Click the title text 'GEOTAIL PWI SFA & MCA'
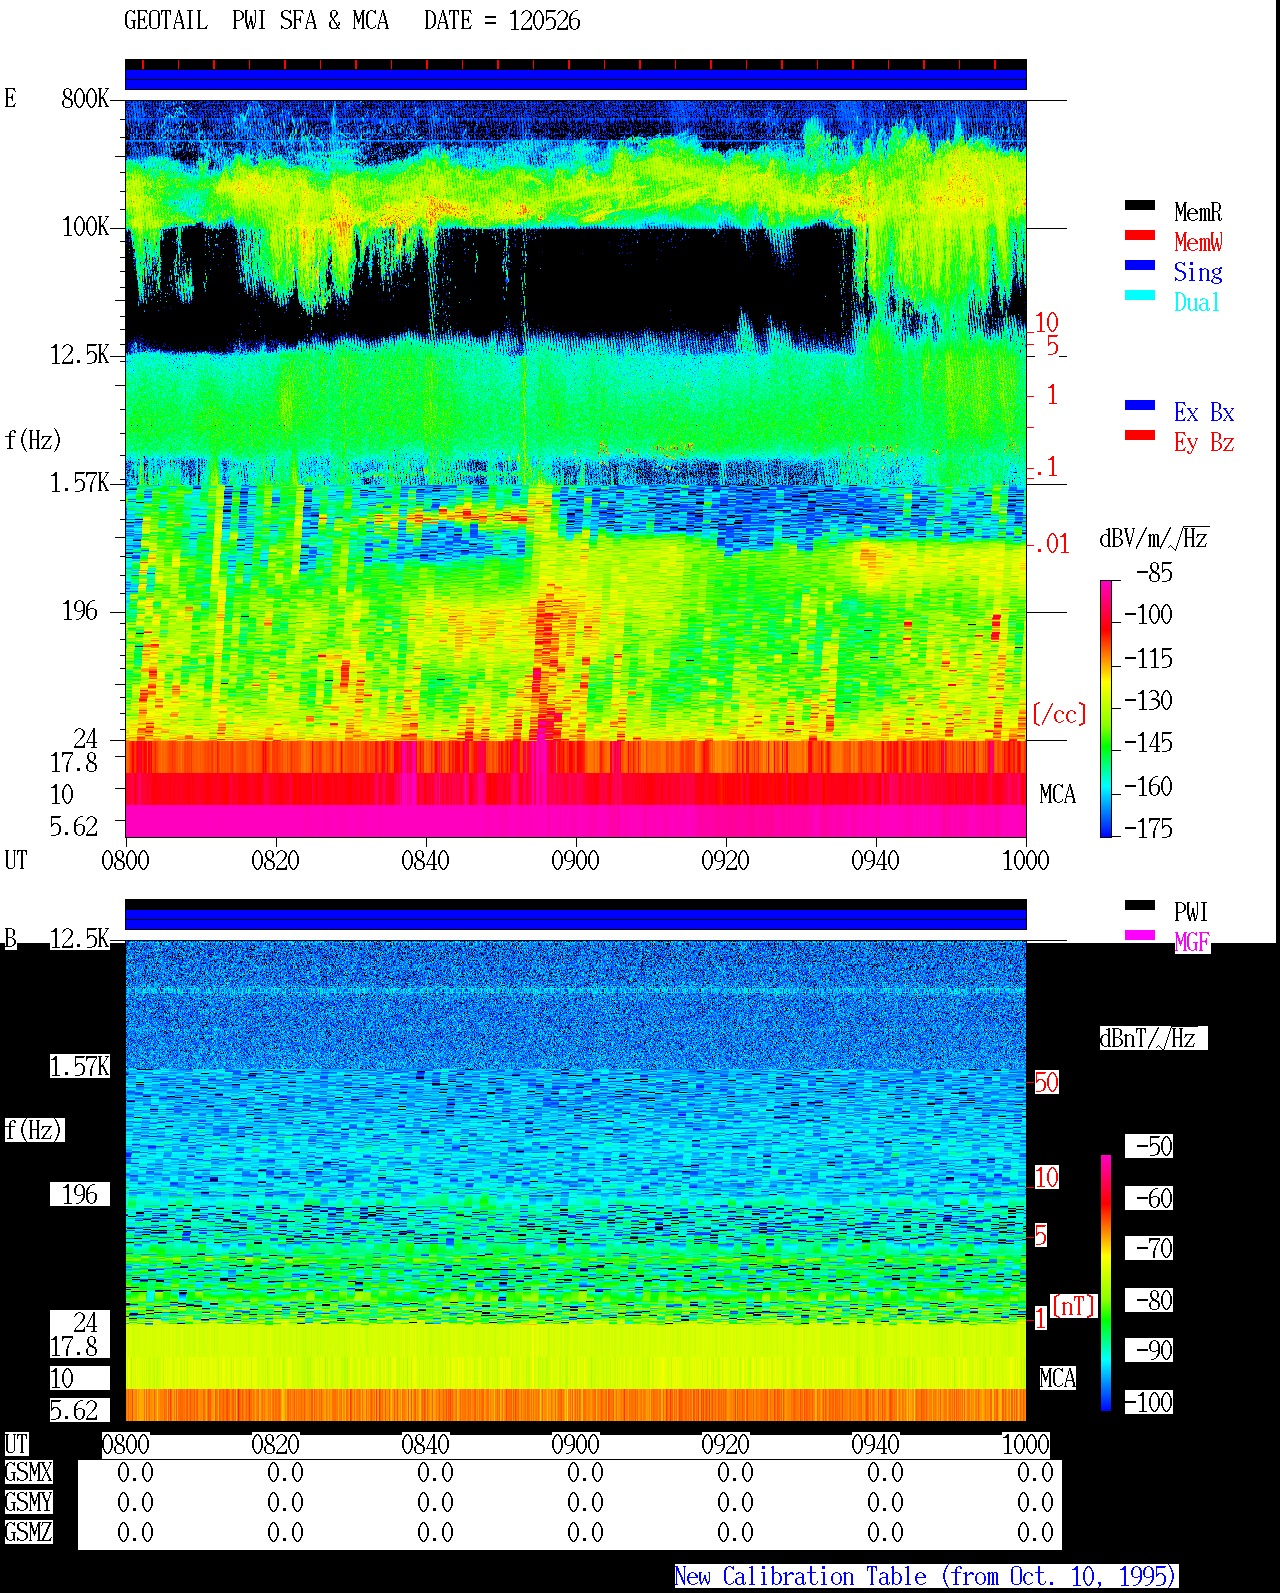 click(256, 21)
